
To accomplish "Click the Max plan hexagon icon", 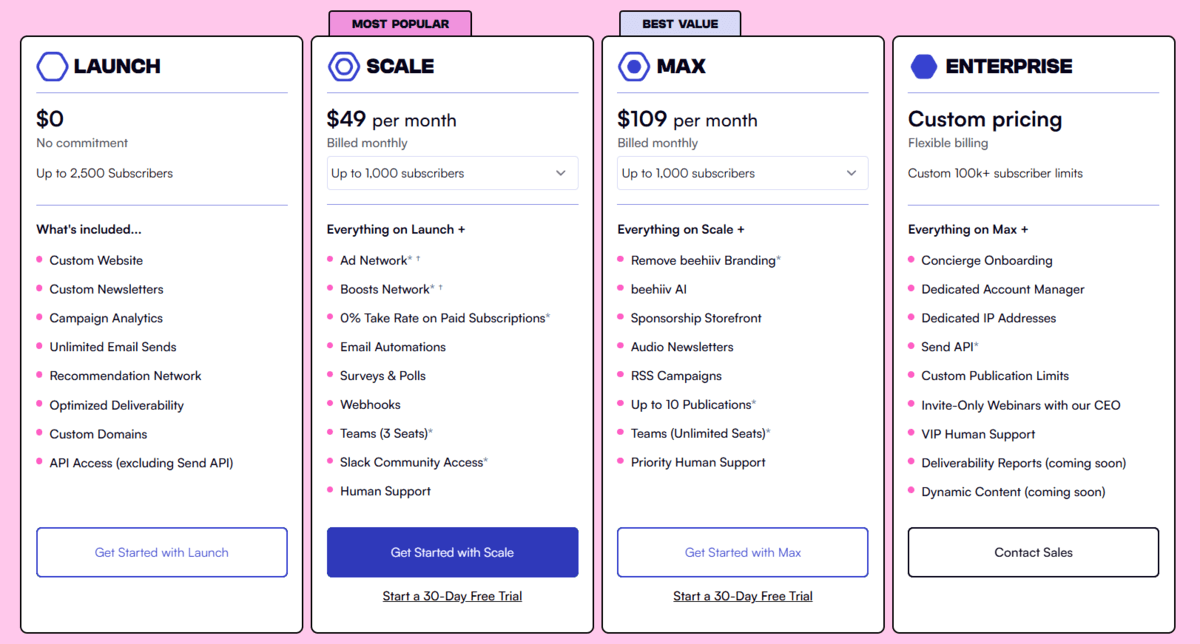I will tap(632, 66).
